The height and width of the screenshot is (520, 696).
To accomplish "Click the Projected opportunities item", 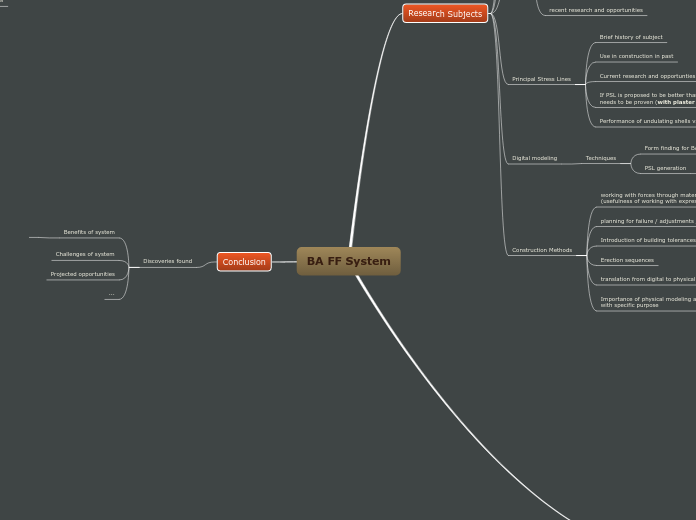I will click(83, 274).
